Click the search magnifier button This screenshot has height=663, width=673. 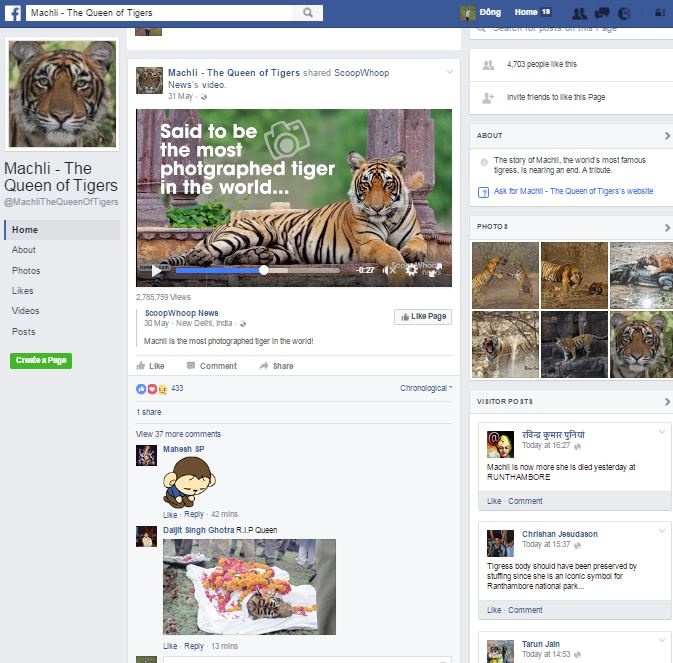[x=308, y=13]
